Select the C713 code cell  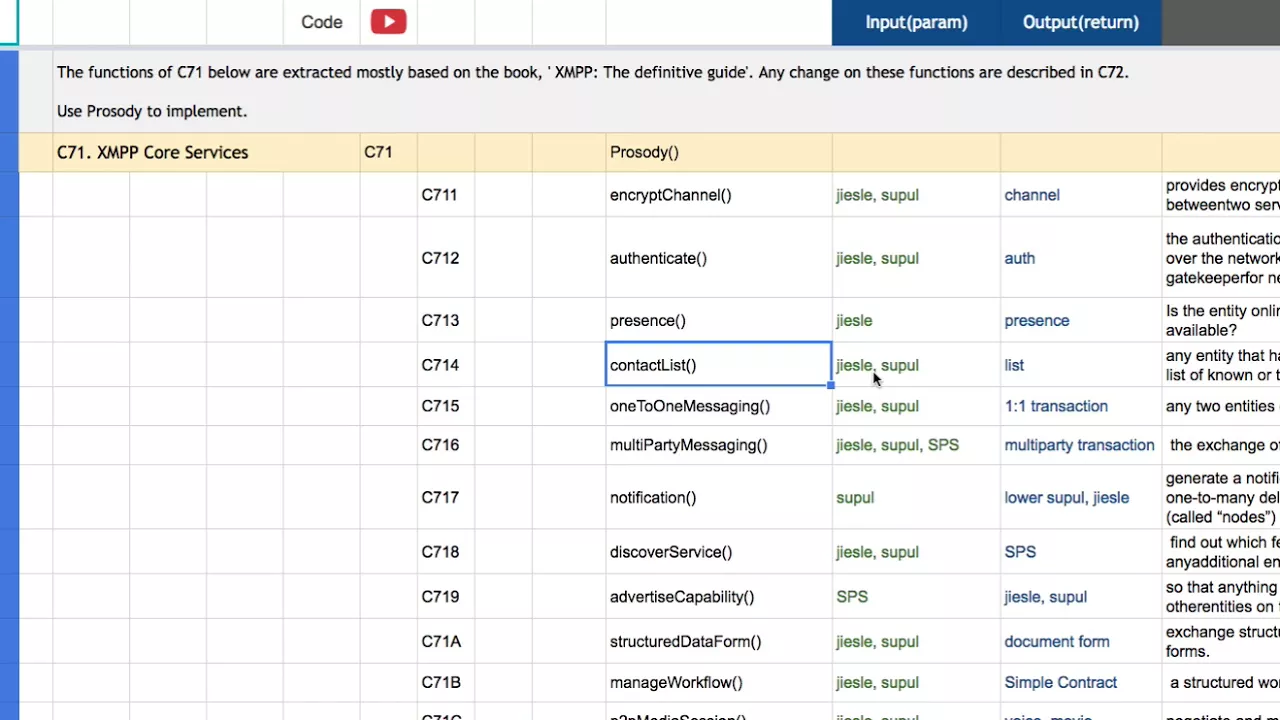coord(446,320)
